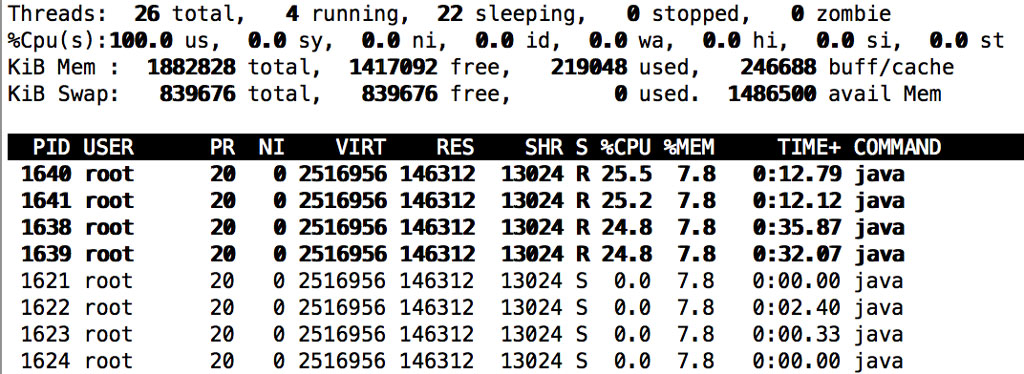1024x374 pixels.
Task: Click the KiB Swap label
Action: click(x=64, y=94)
